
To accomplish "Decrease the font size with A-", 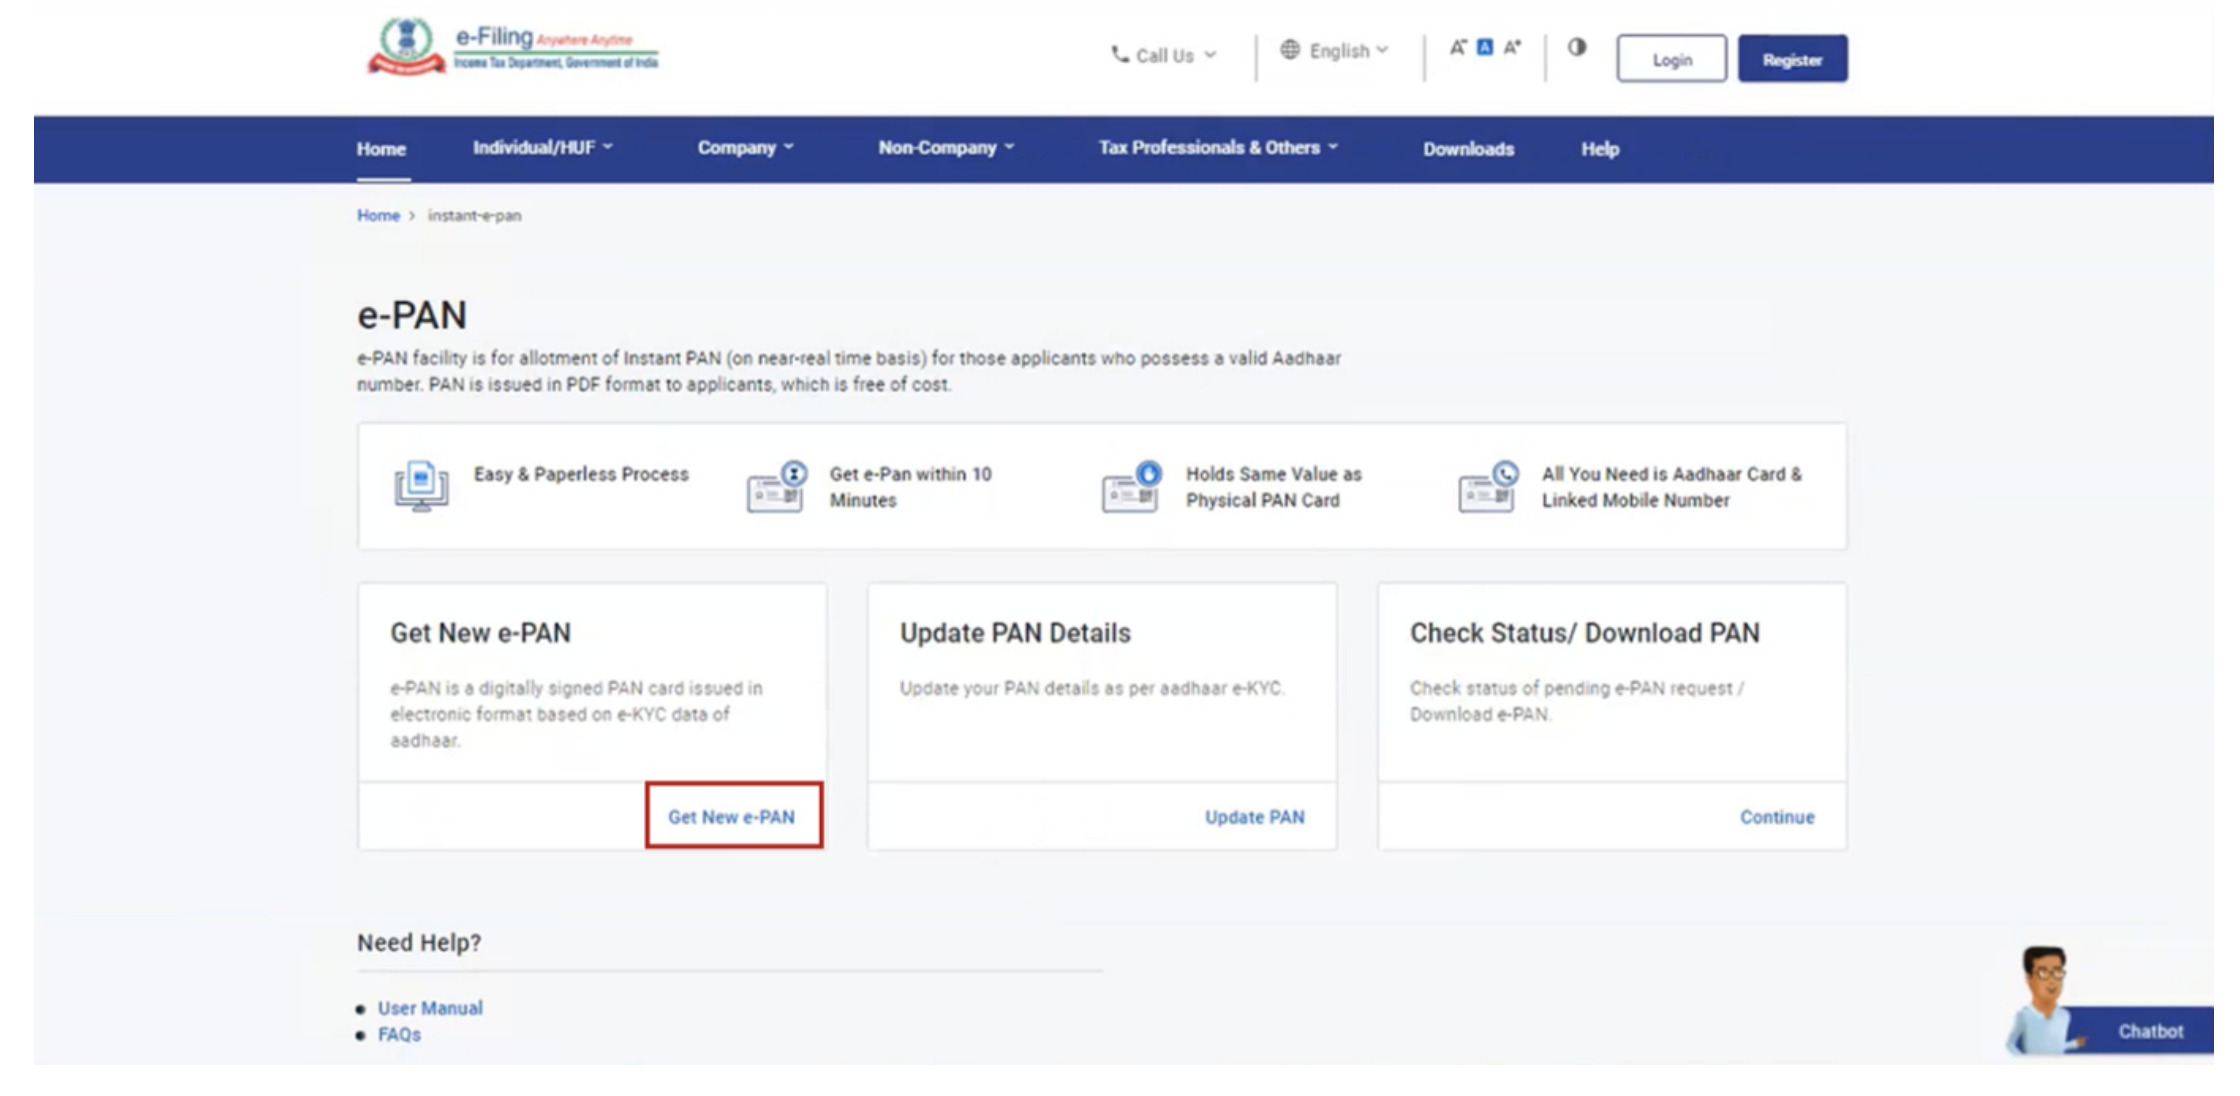I will pos(1458,47).
